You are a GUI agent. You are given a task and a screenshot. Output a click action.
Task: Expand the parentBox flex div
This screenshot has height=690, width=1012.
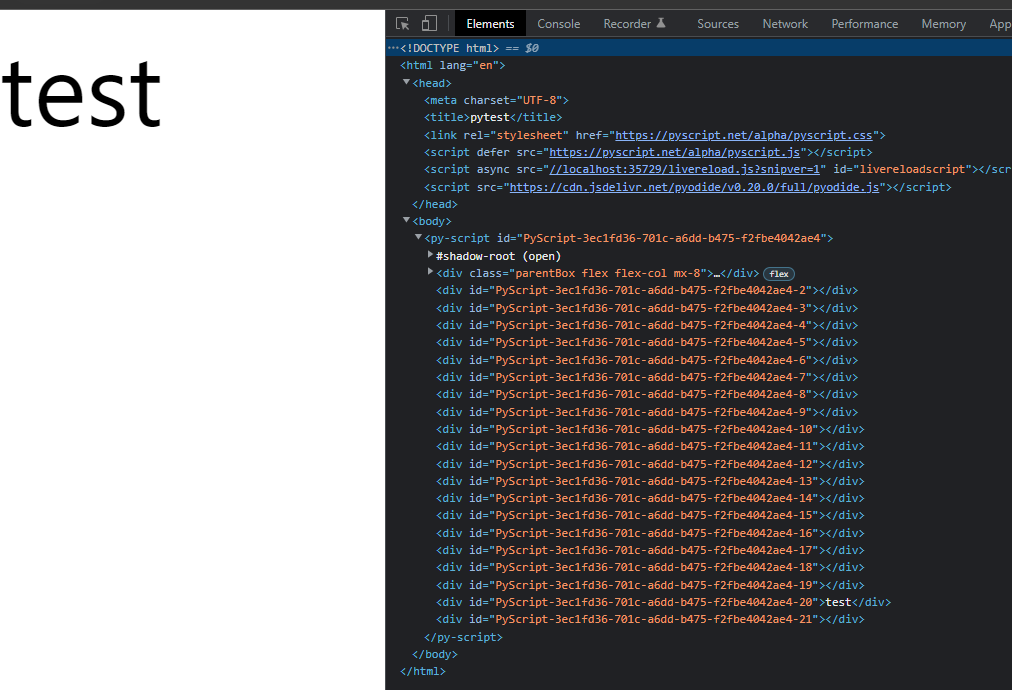(x=430, y=273)
